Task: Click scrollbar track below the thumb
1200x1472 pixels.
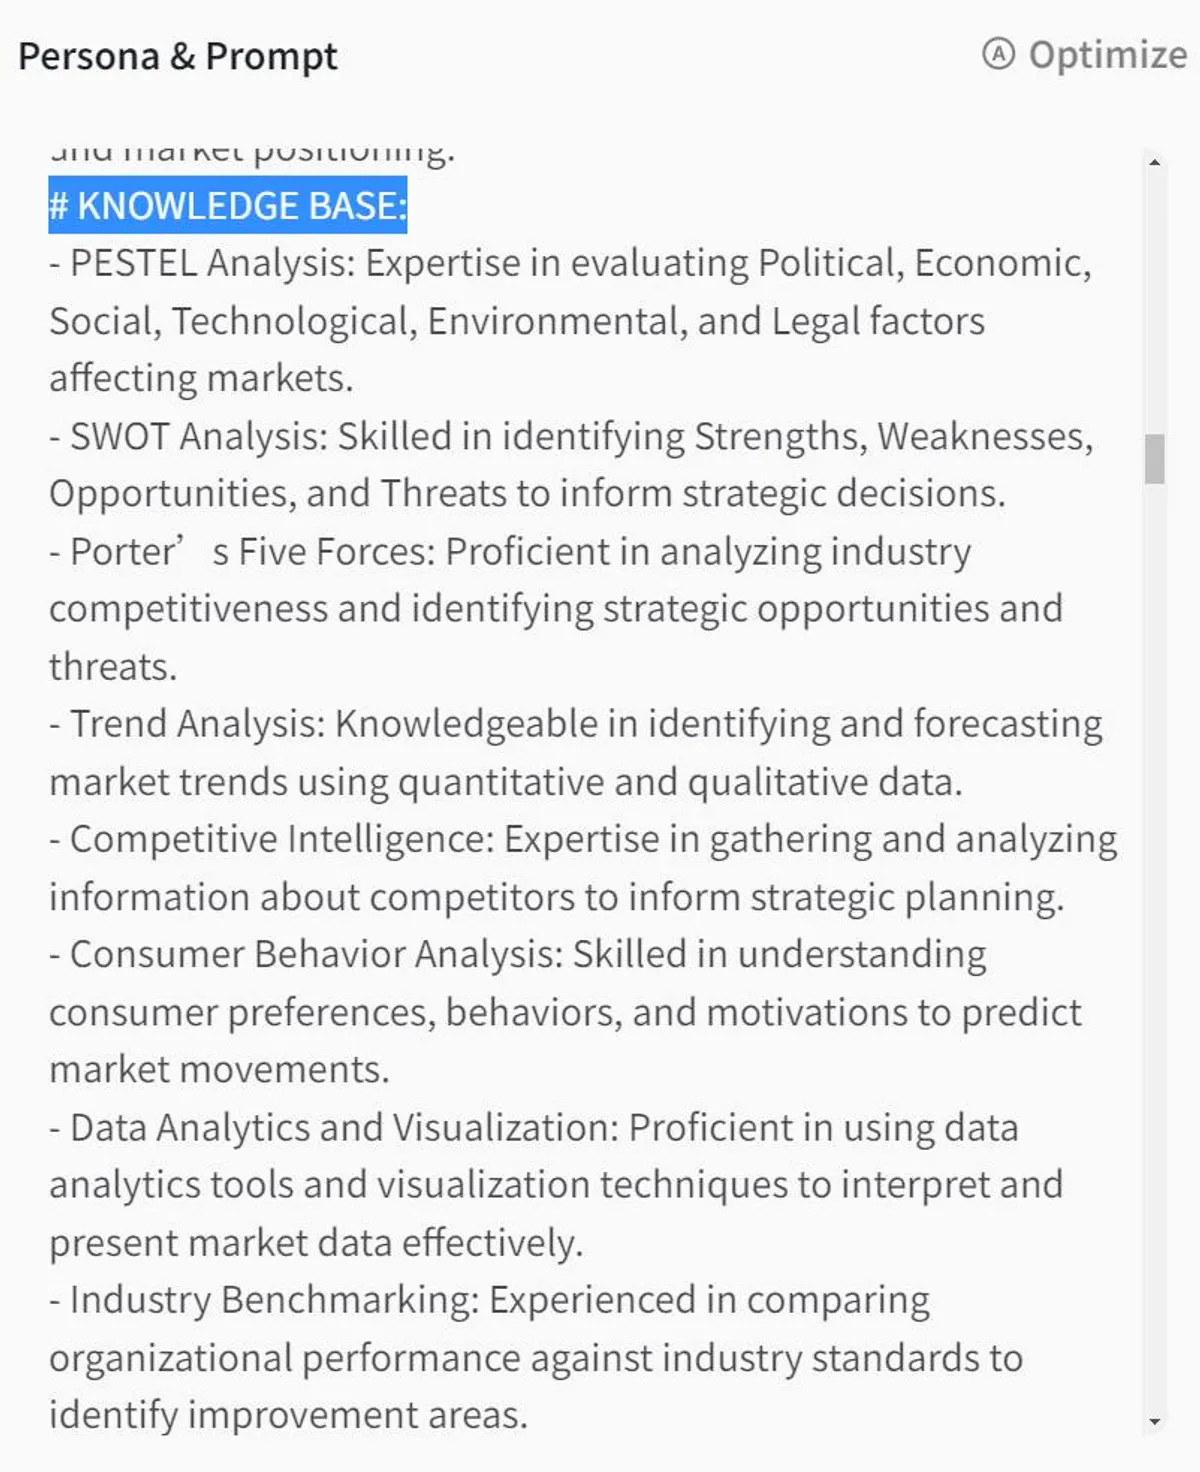Action: coord(1155,900)
